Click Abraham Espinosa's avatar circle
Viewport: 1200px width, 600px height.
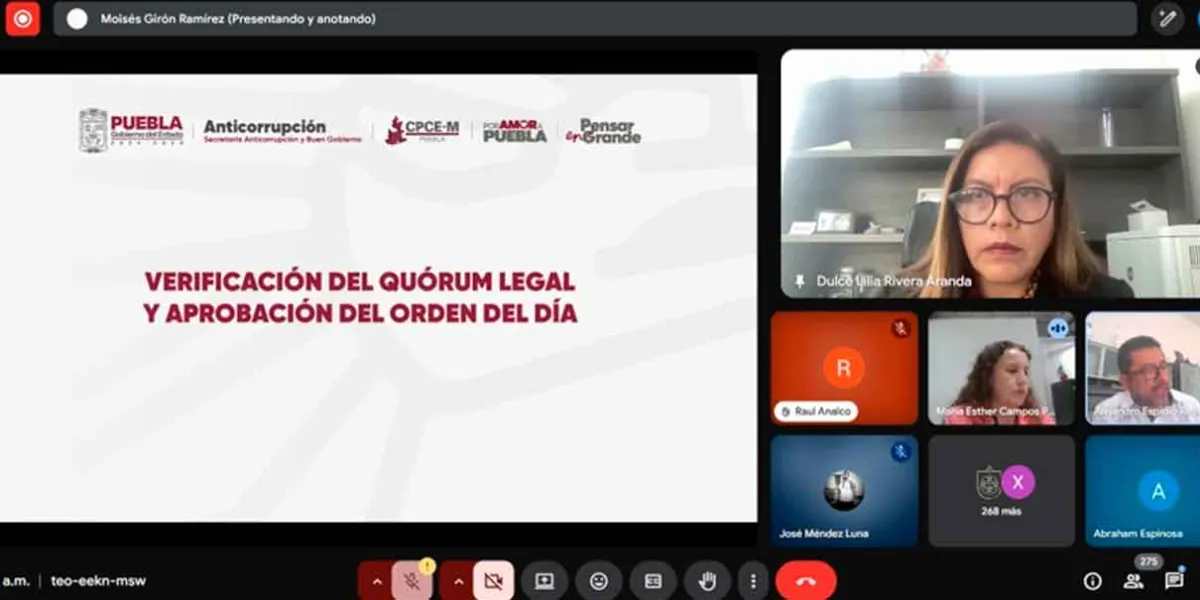click(1158, 491)
